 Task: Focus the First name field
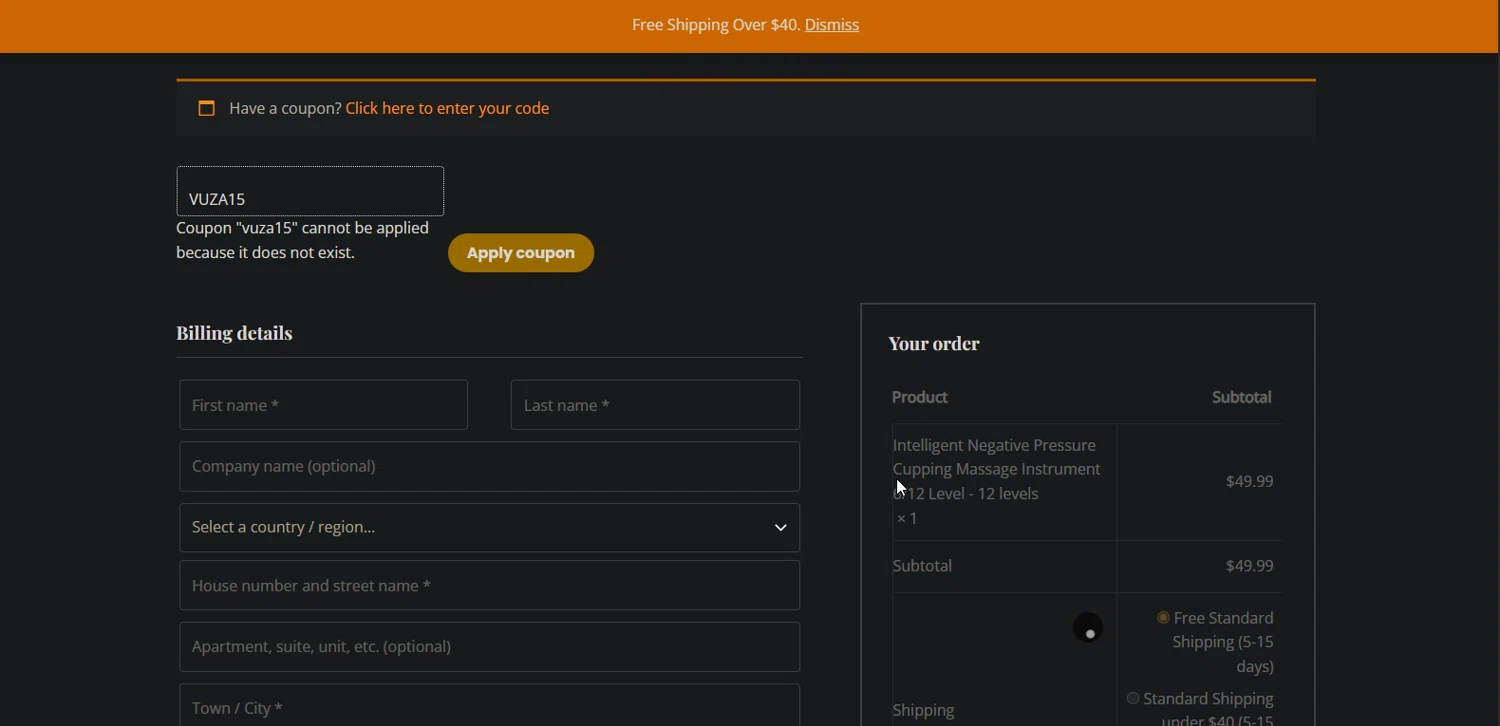[324, 405]
